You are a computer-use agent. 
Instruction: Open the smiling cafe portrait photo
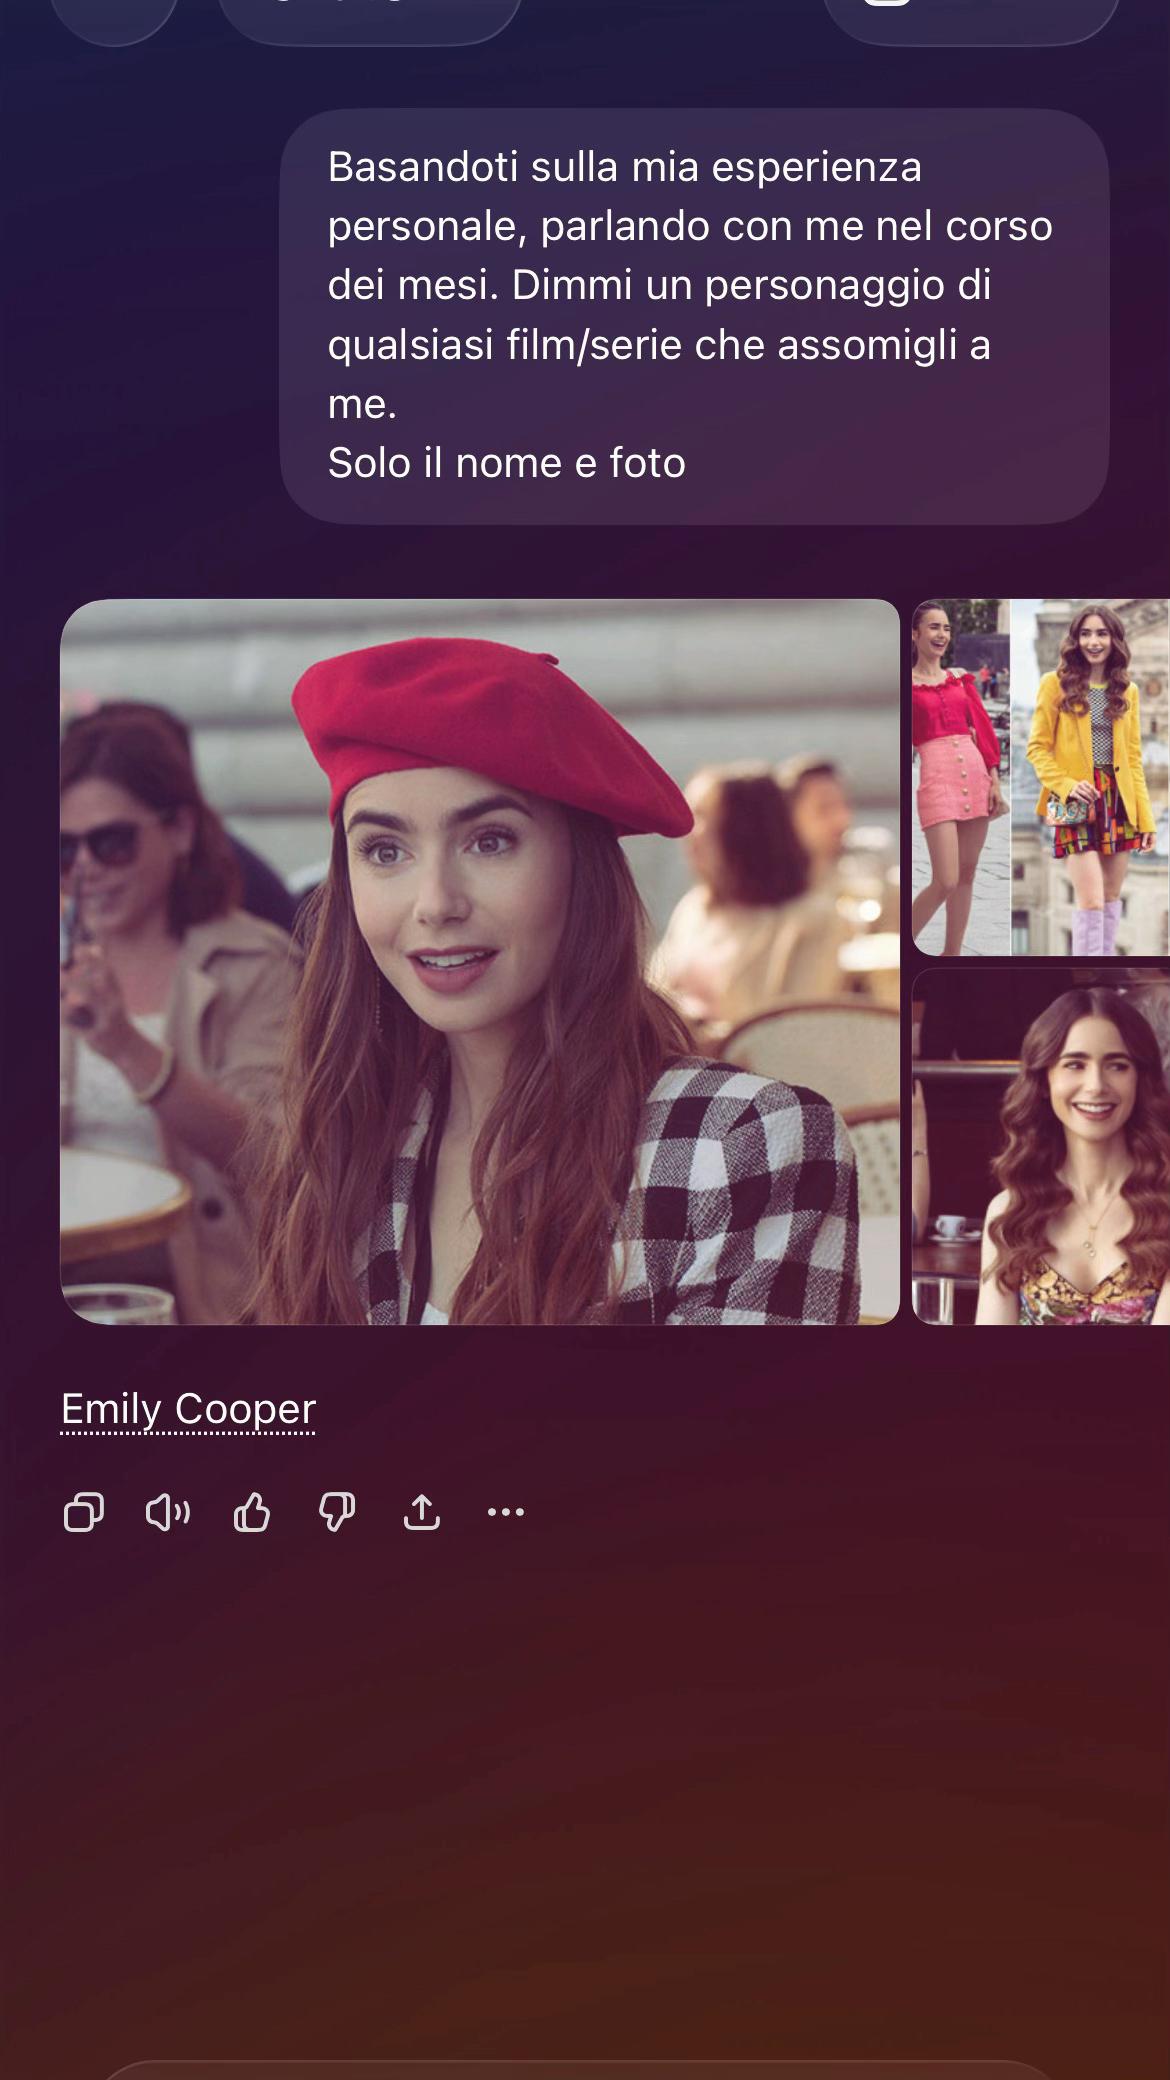[1041, 1146]
